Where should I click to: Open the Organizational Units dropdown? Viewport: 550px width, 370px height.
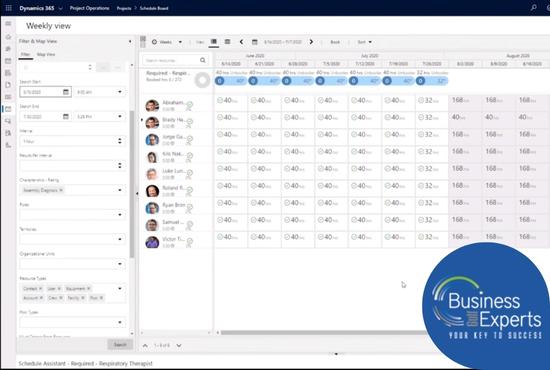point(120,264)
